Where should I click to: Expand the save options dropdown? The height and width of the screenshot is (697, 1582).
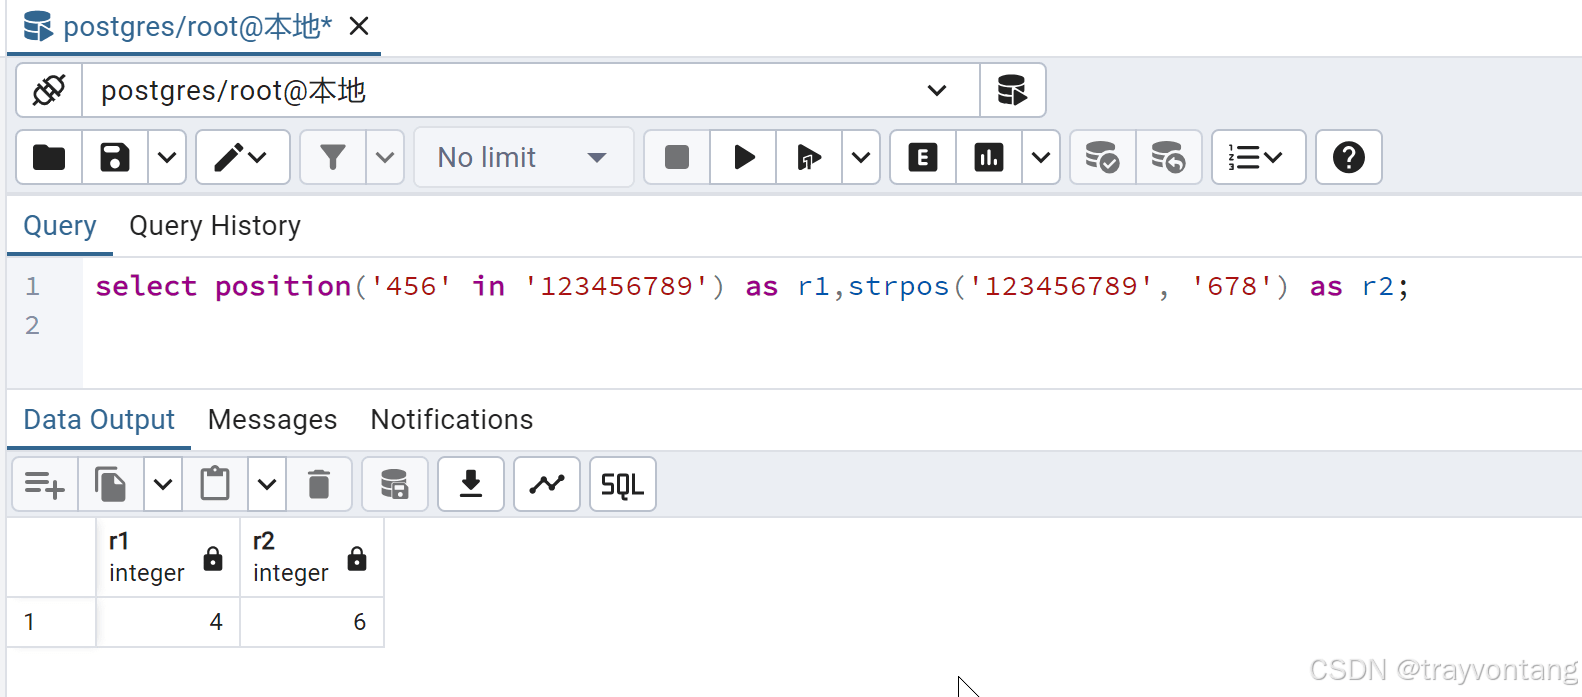point(167,157)
